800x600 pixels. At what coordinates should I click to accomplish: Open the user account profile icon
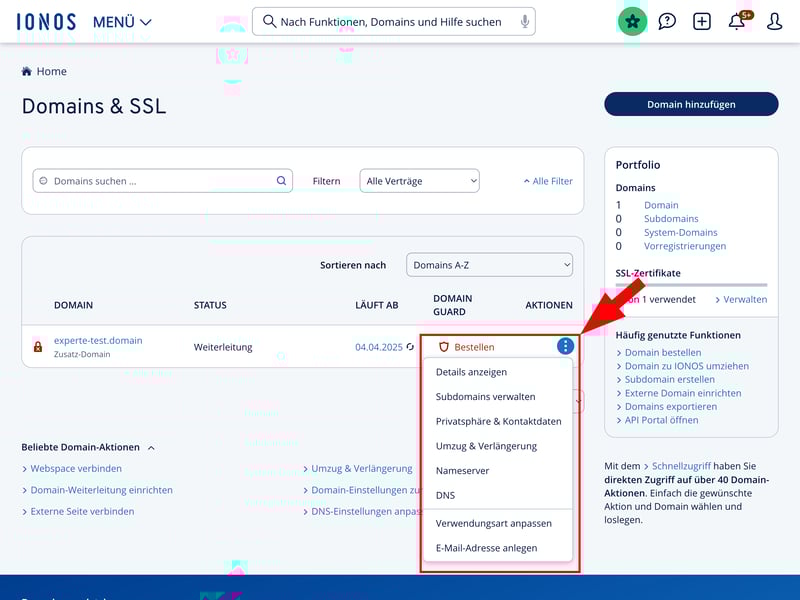774,21
